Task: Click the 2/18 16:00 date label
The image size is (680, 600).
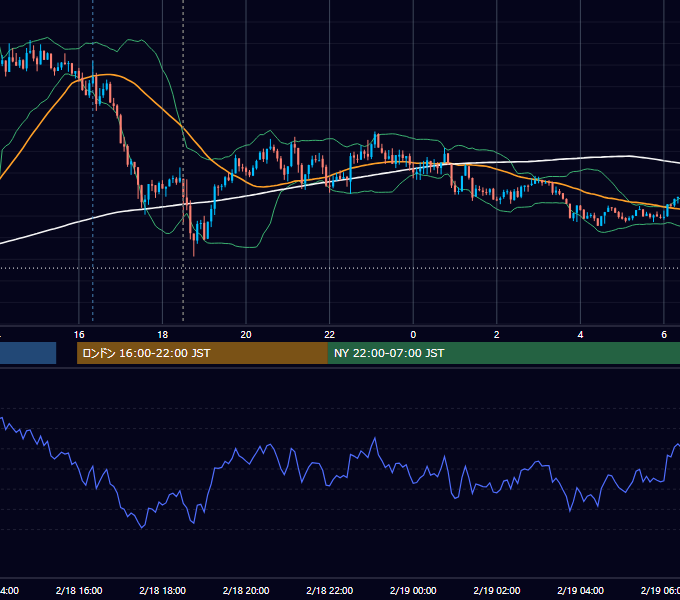Action: (x=79, y=590)
